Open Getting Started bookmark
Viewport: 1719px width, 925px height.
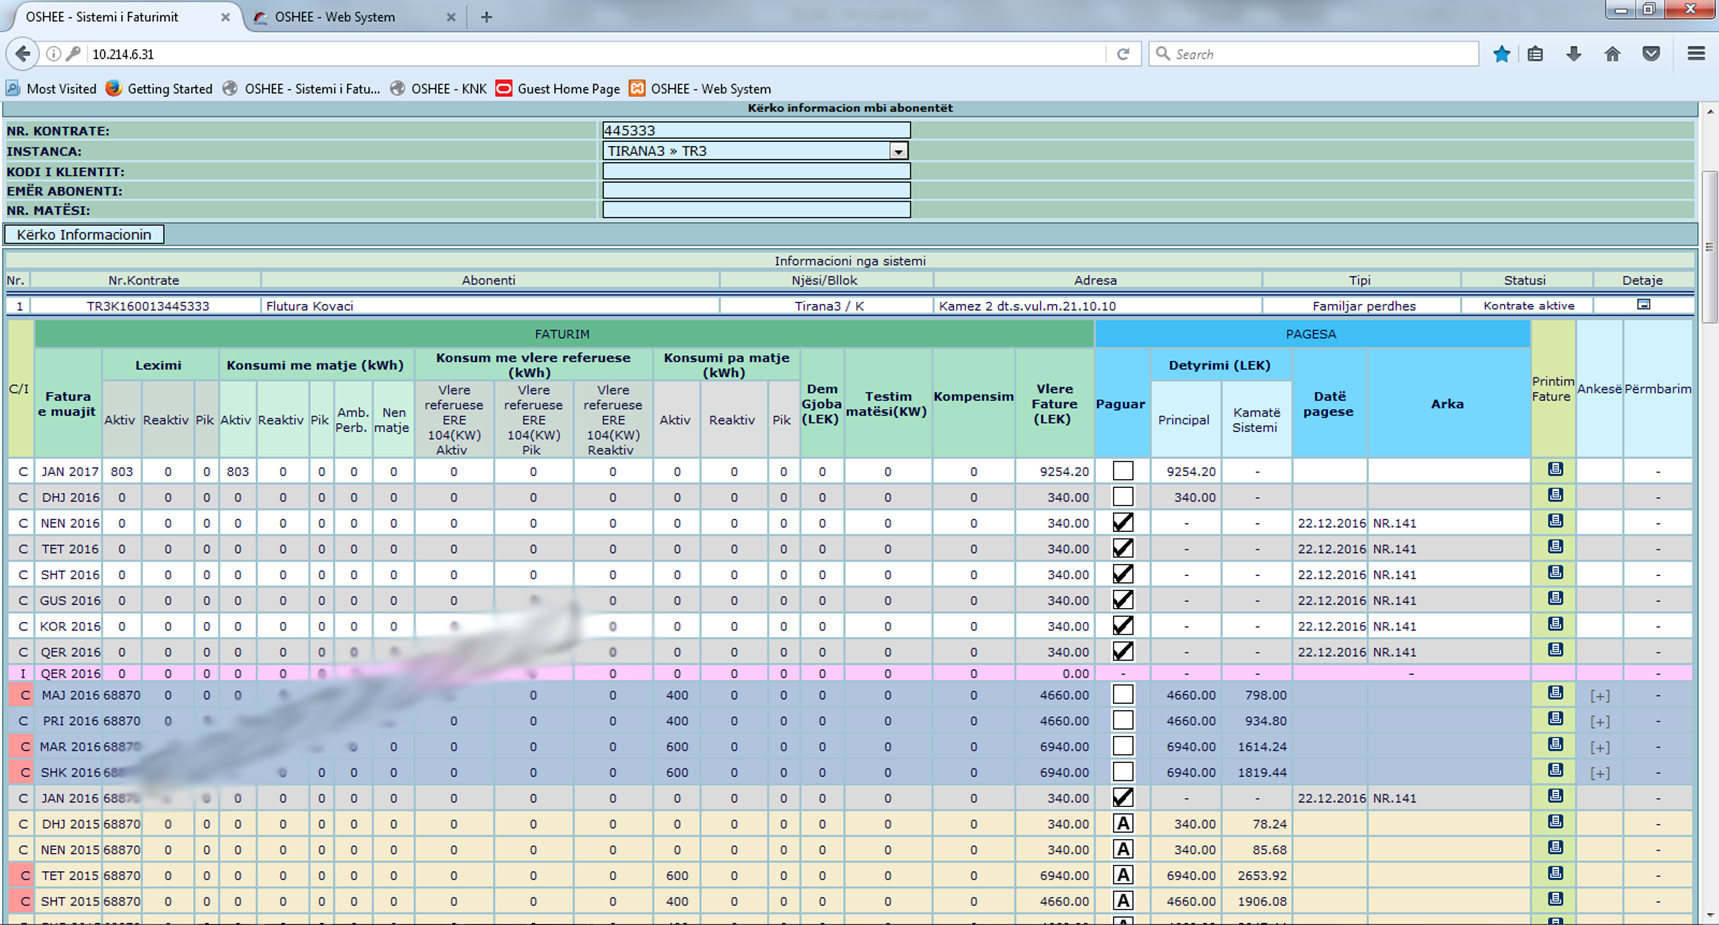click(160, 89)
